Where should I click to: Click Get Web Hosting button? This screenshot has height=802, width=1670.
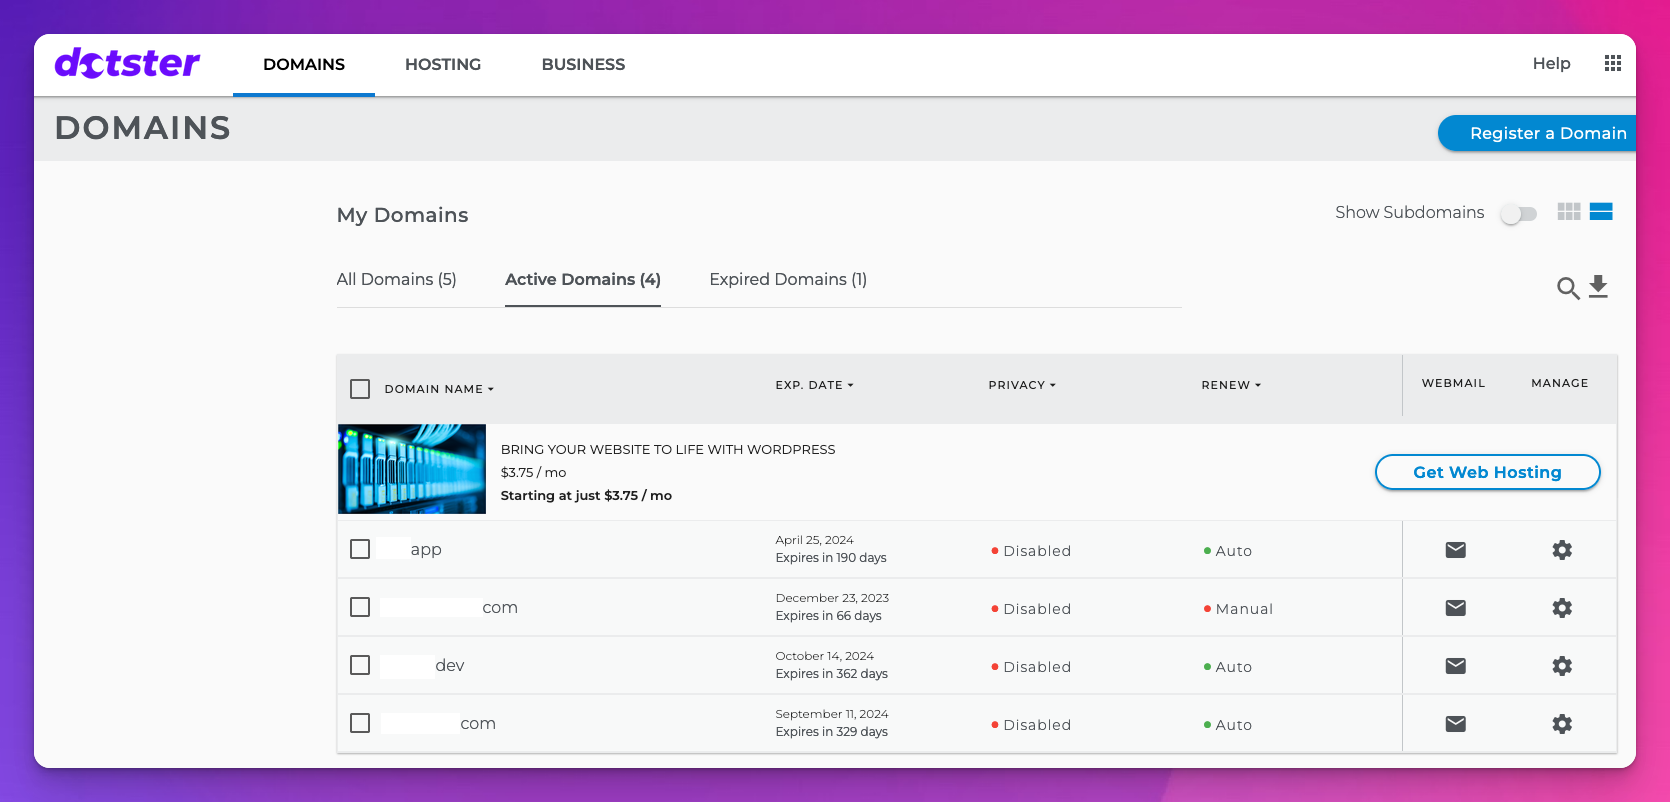(x=1487, y=472)
